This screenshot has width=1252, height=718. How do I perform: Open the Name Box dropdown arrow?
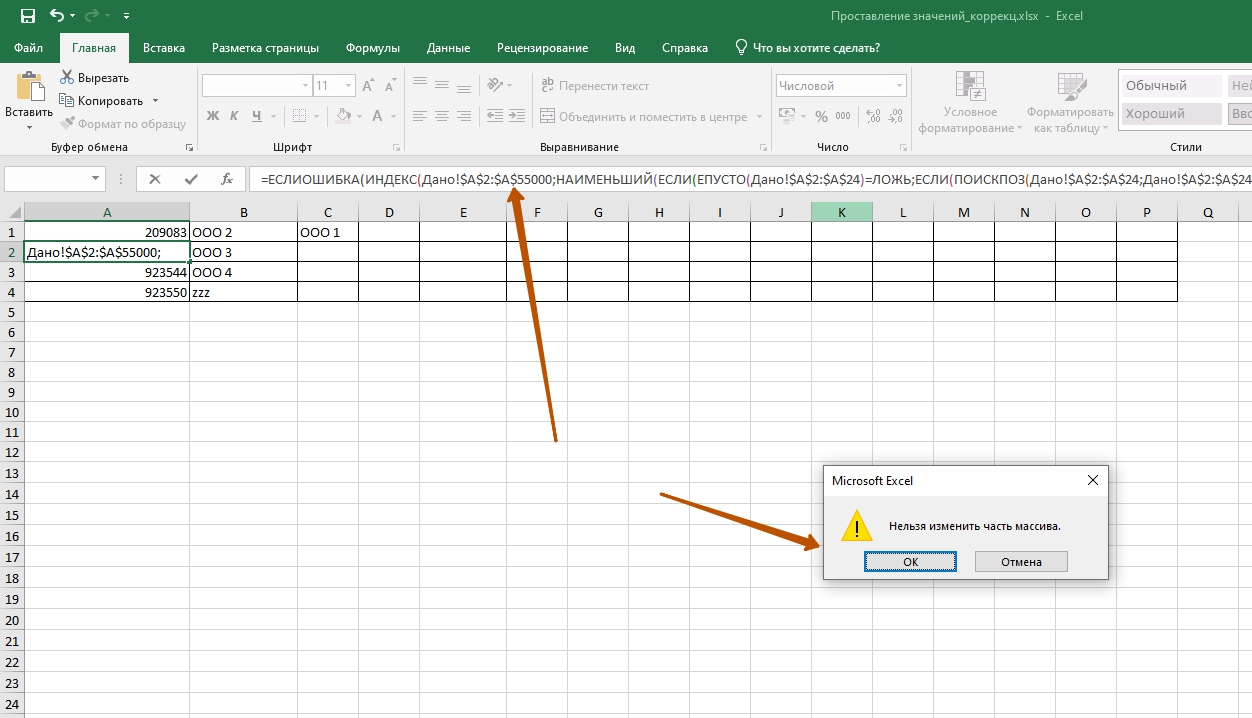[96, 180]
